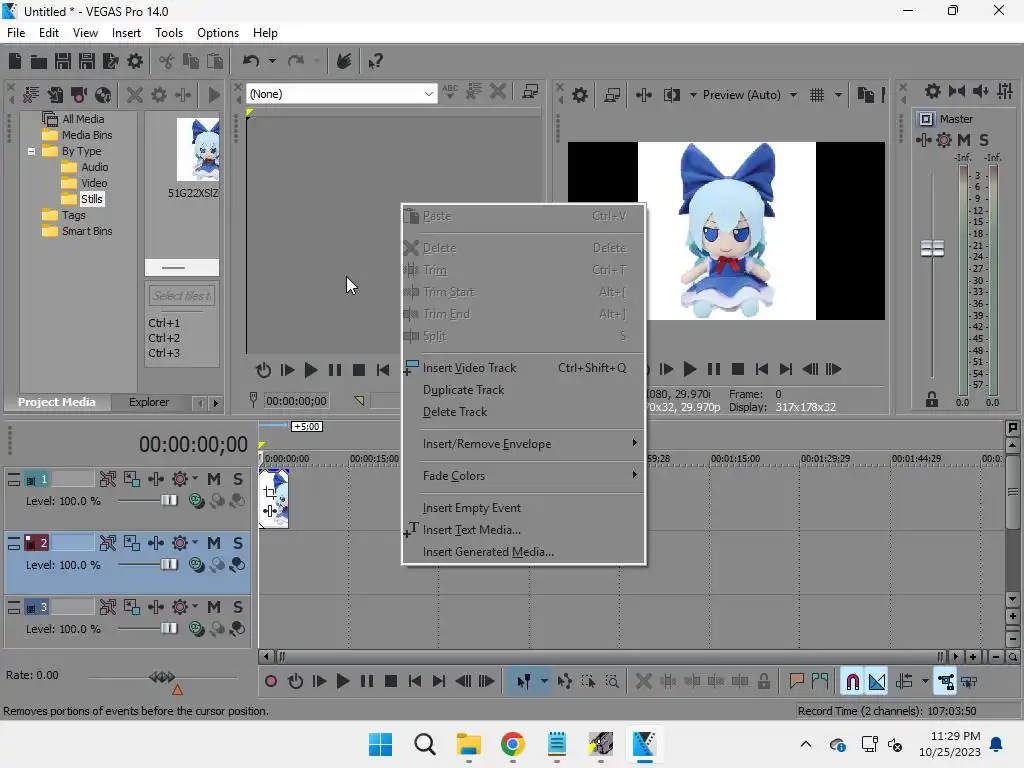This screenshot has height=768, width=1024.
Task: Solo video track 2
Action: tap(238, 543)
